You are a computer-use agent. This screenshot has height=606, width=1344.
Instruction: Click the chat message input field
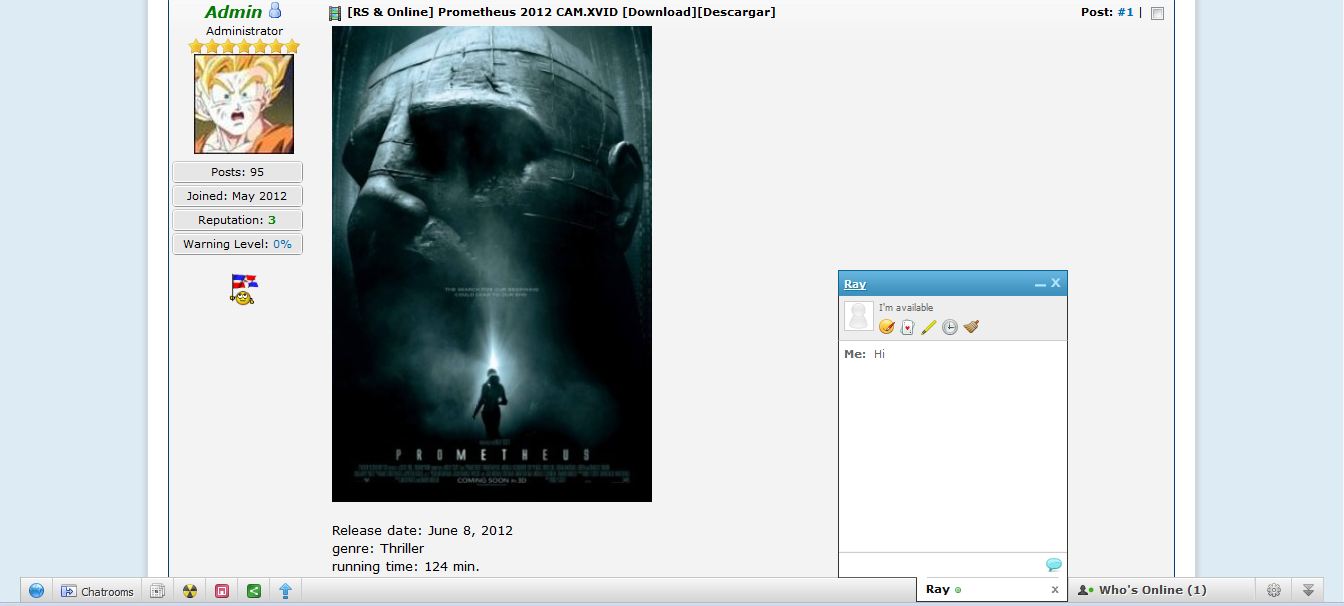[941, 565]
